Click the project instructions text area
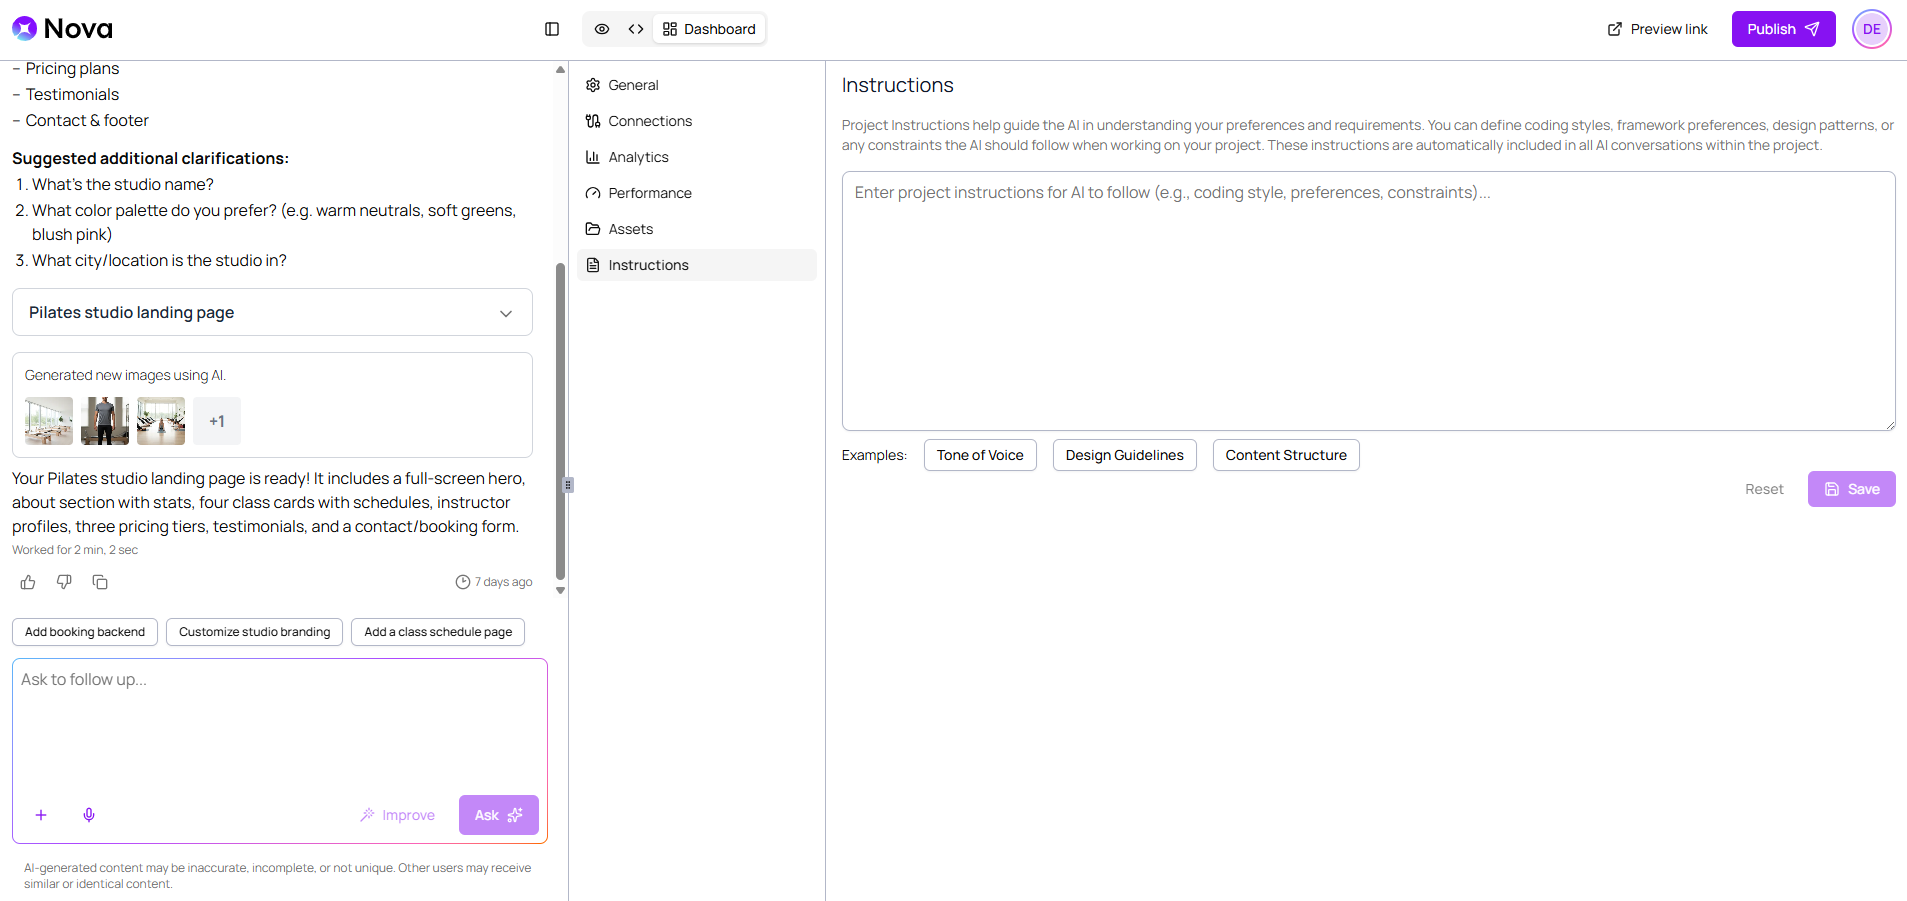 coord(1368,301)
